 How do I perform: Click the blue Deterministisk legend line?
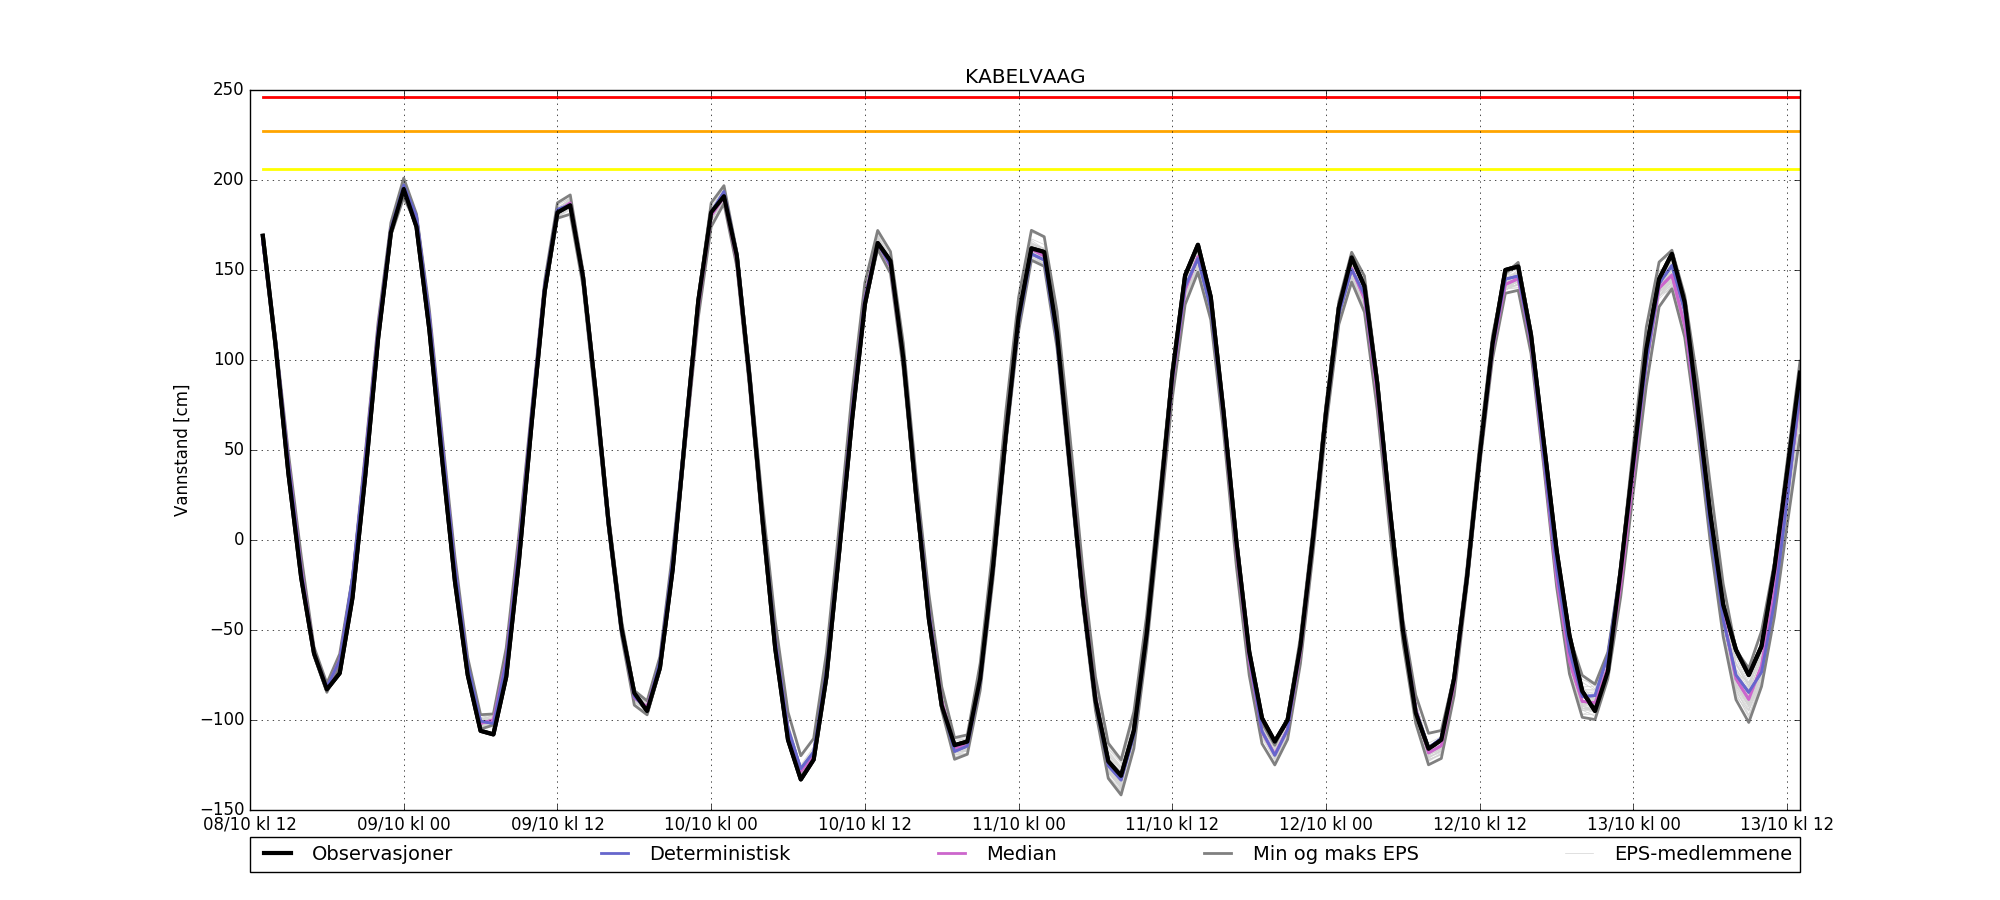click(x=615, y=853)
